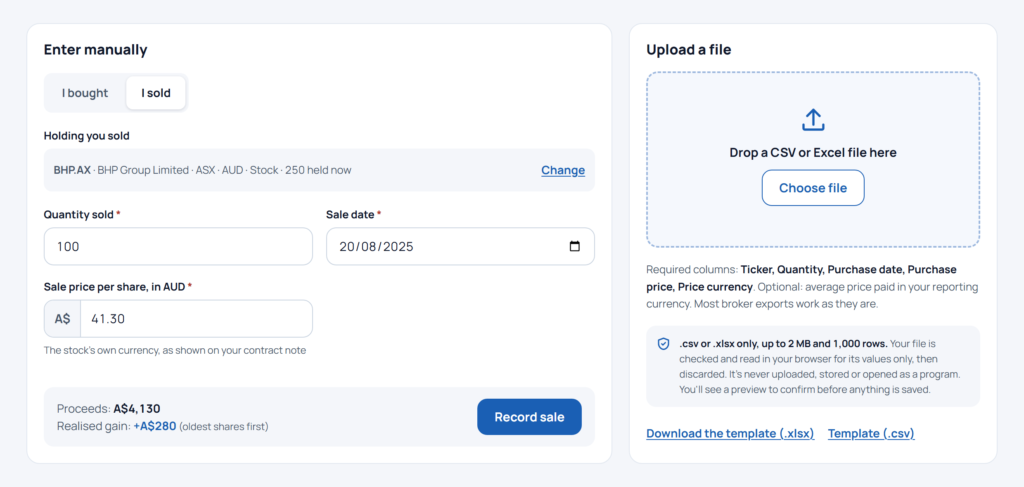Click the '(oldest shares first)' note
The width and height of the screenshot is (1024, 487).
223,427
